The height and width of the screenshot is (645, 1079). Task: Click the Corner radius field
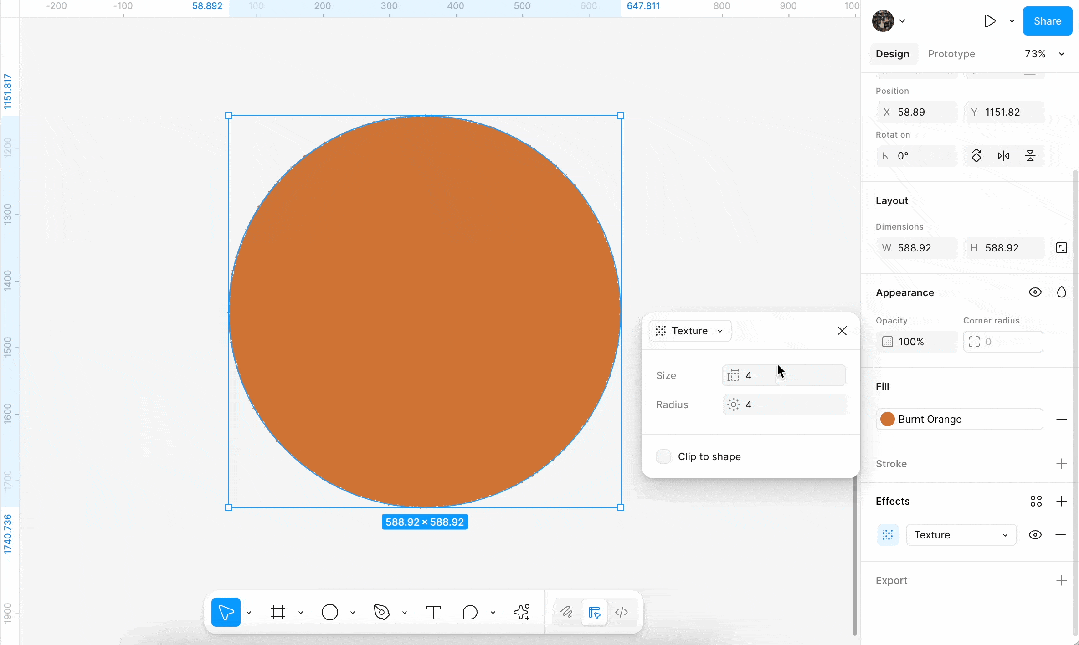click(1003, 341)
